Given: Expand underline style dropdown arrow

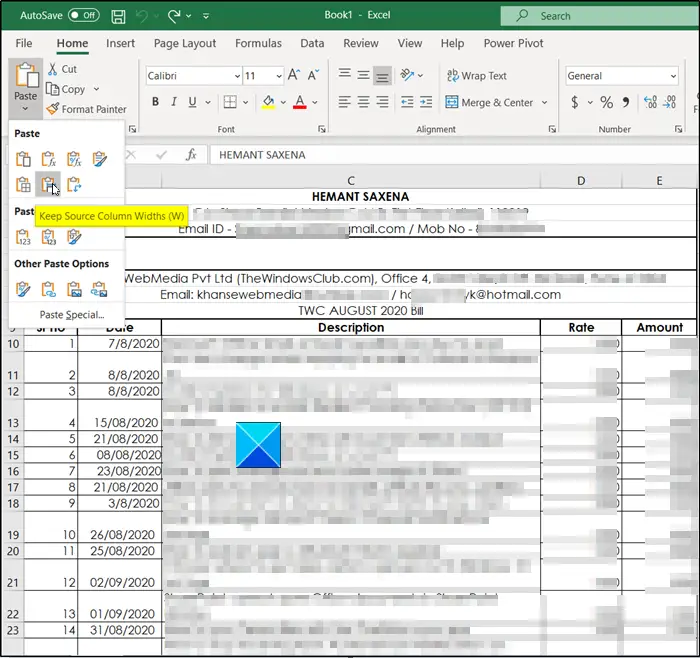Looking at the screenshot, I should 208,102.
